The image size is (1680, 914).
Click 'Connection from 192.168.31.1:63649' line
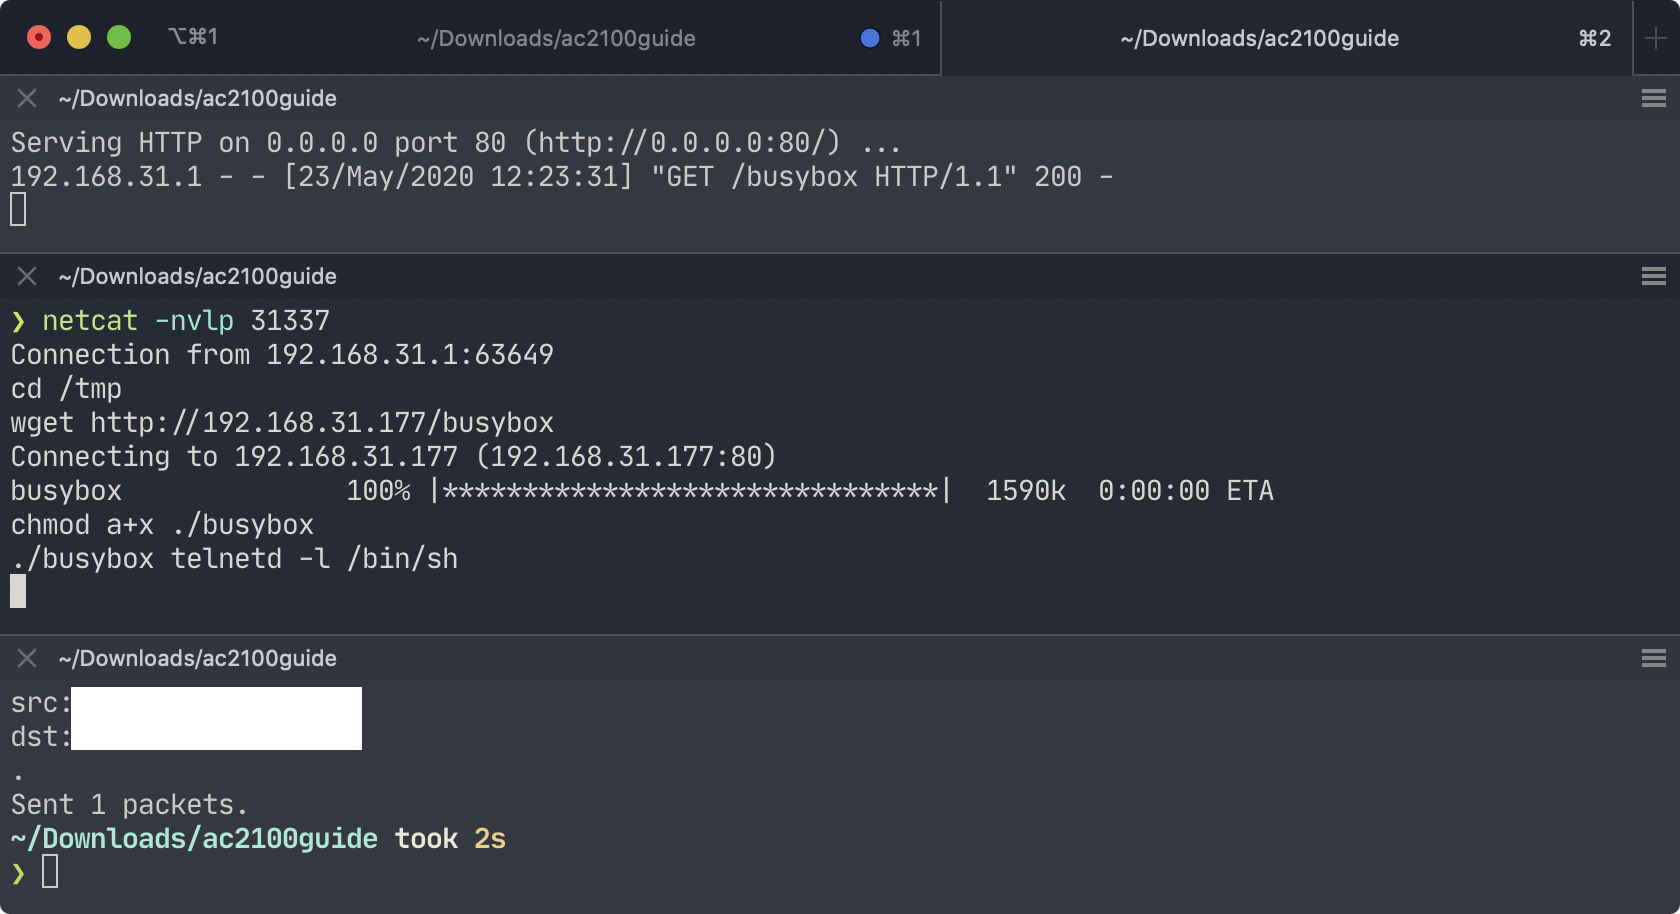[x=282, y=355]
